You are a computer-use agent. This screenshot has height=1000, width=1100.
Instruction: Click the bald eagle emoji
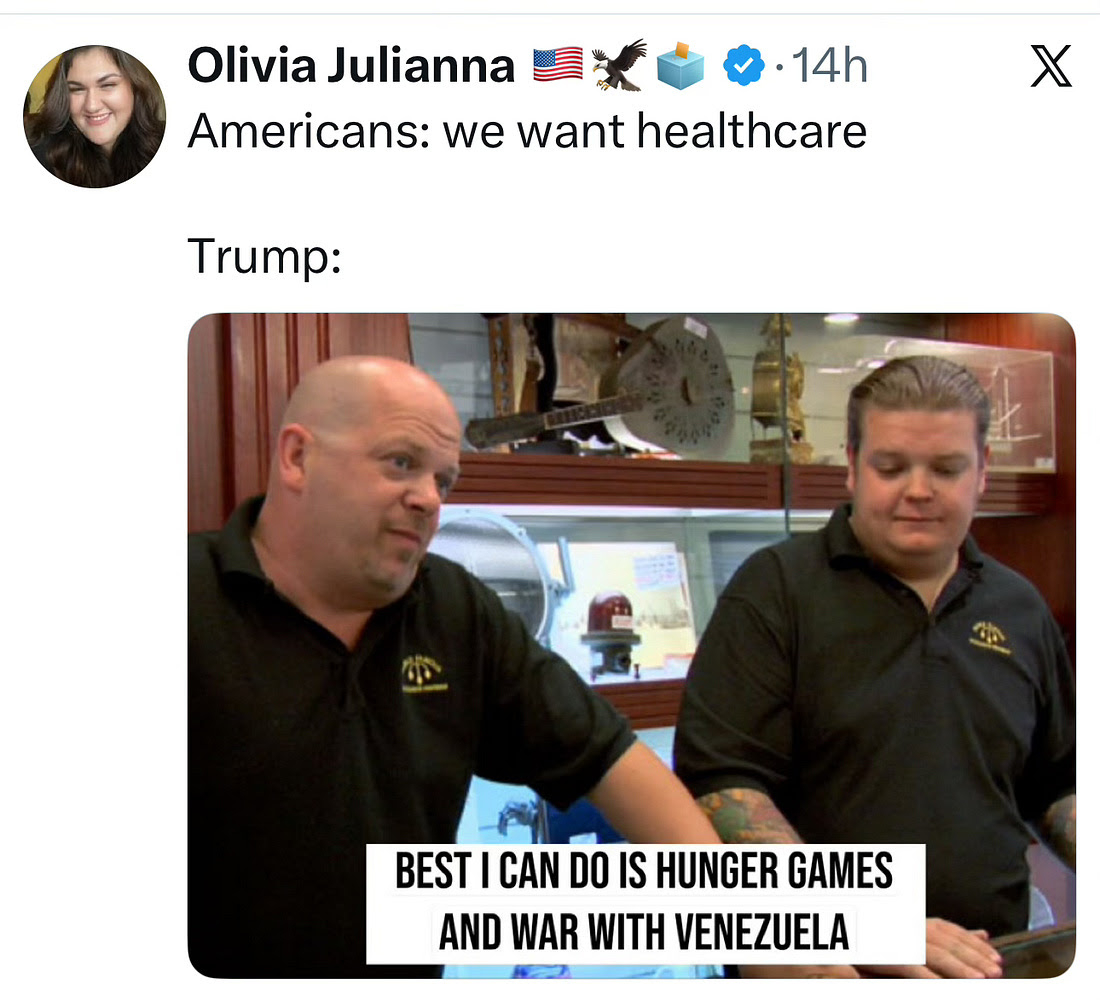point(619,65)
